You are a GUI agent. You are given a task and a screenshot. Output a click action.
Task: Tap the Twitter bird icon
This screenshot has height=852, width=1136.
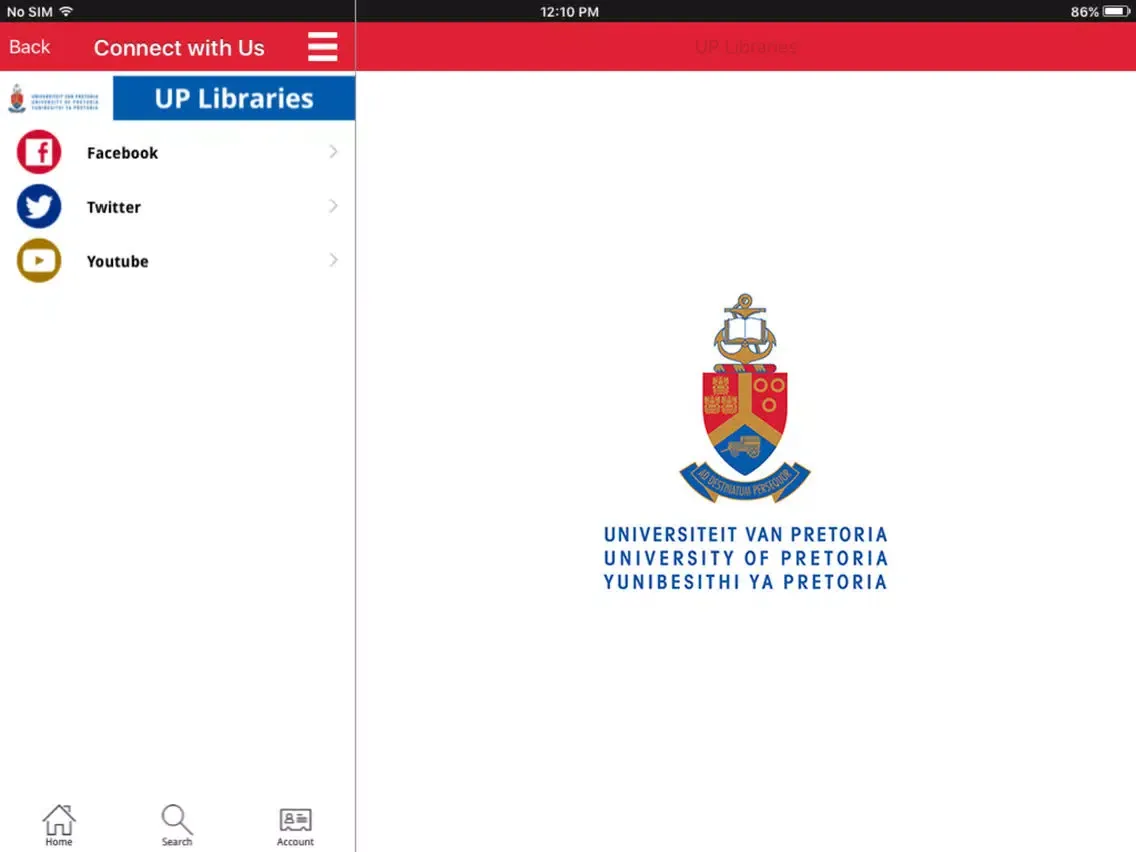[x=38, y=206]
